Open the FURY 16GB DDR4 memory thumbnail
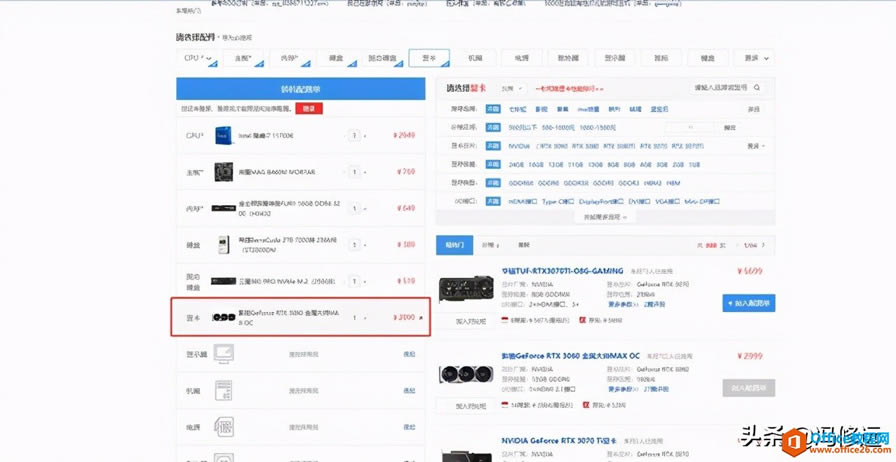 tap(223, 208)
